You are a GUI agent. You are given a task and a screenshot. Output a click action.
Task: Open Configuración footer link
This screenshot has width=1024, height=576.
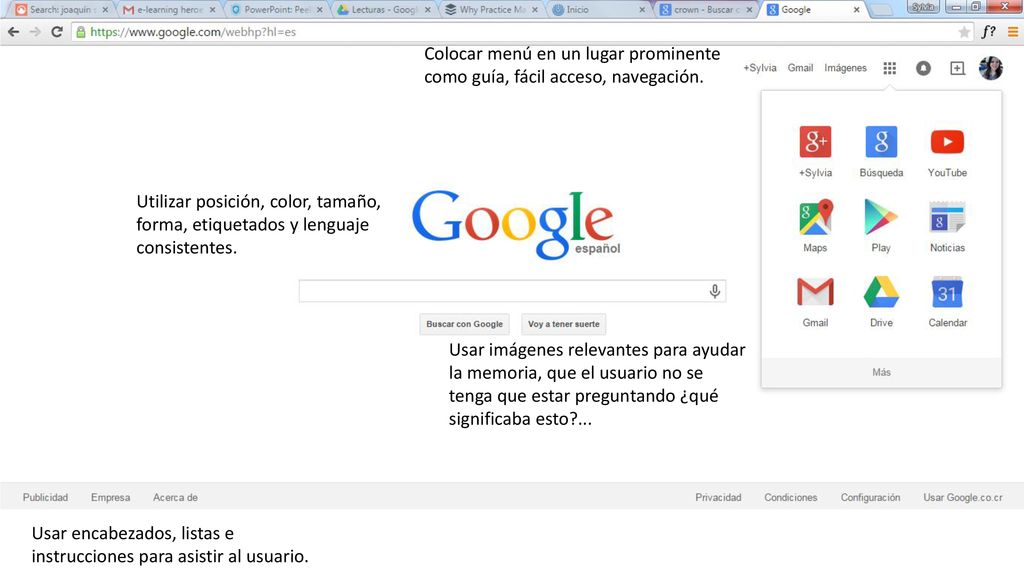(x=870, y=498)
